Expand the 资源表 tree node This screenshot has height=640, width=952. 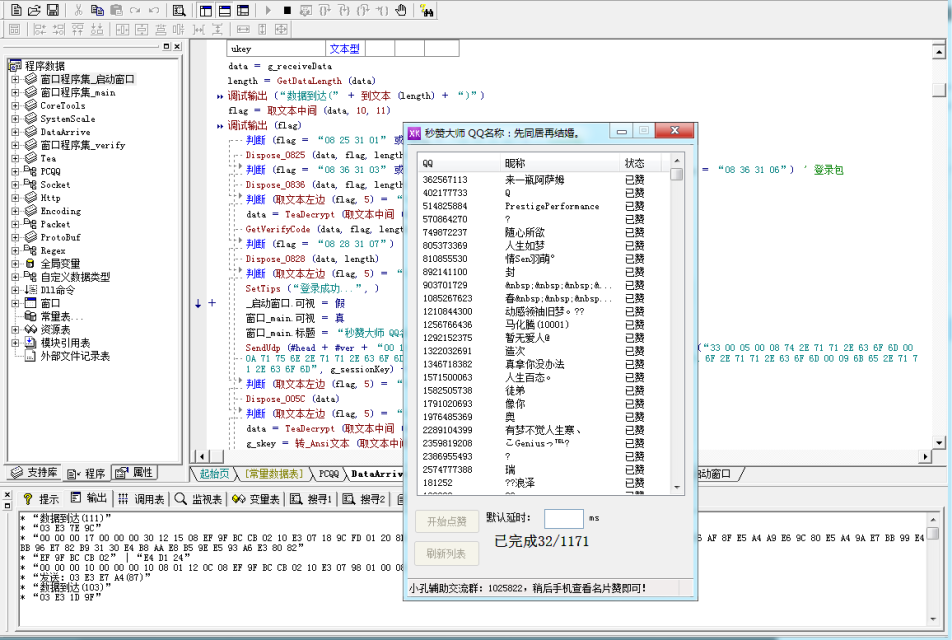[x=15, y=330]
